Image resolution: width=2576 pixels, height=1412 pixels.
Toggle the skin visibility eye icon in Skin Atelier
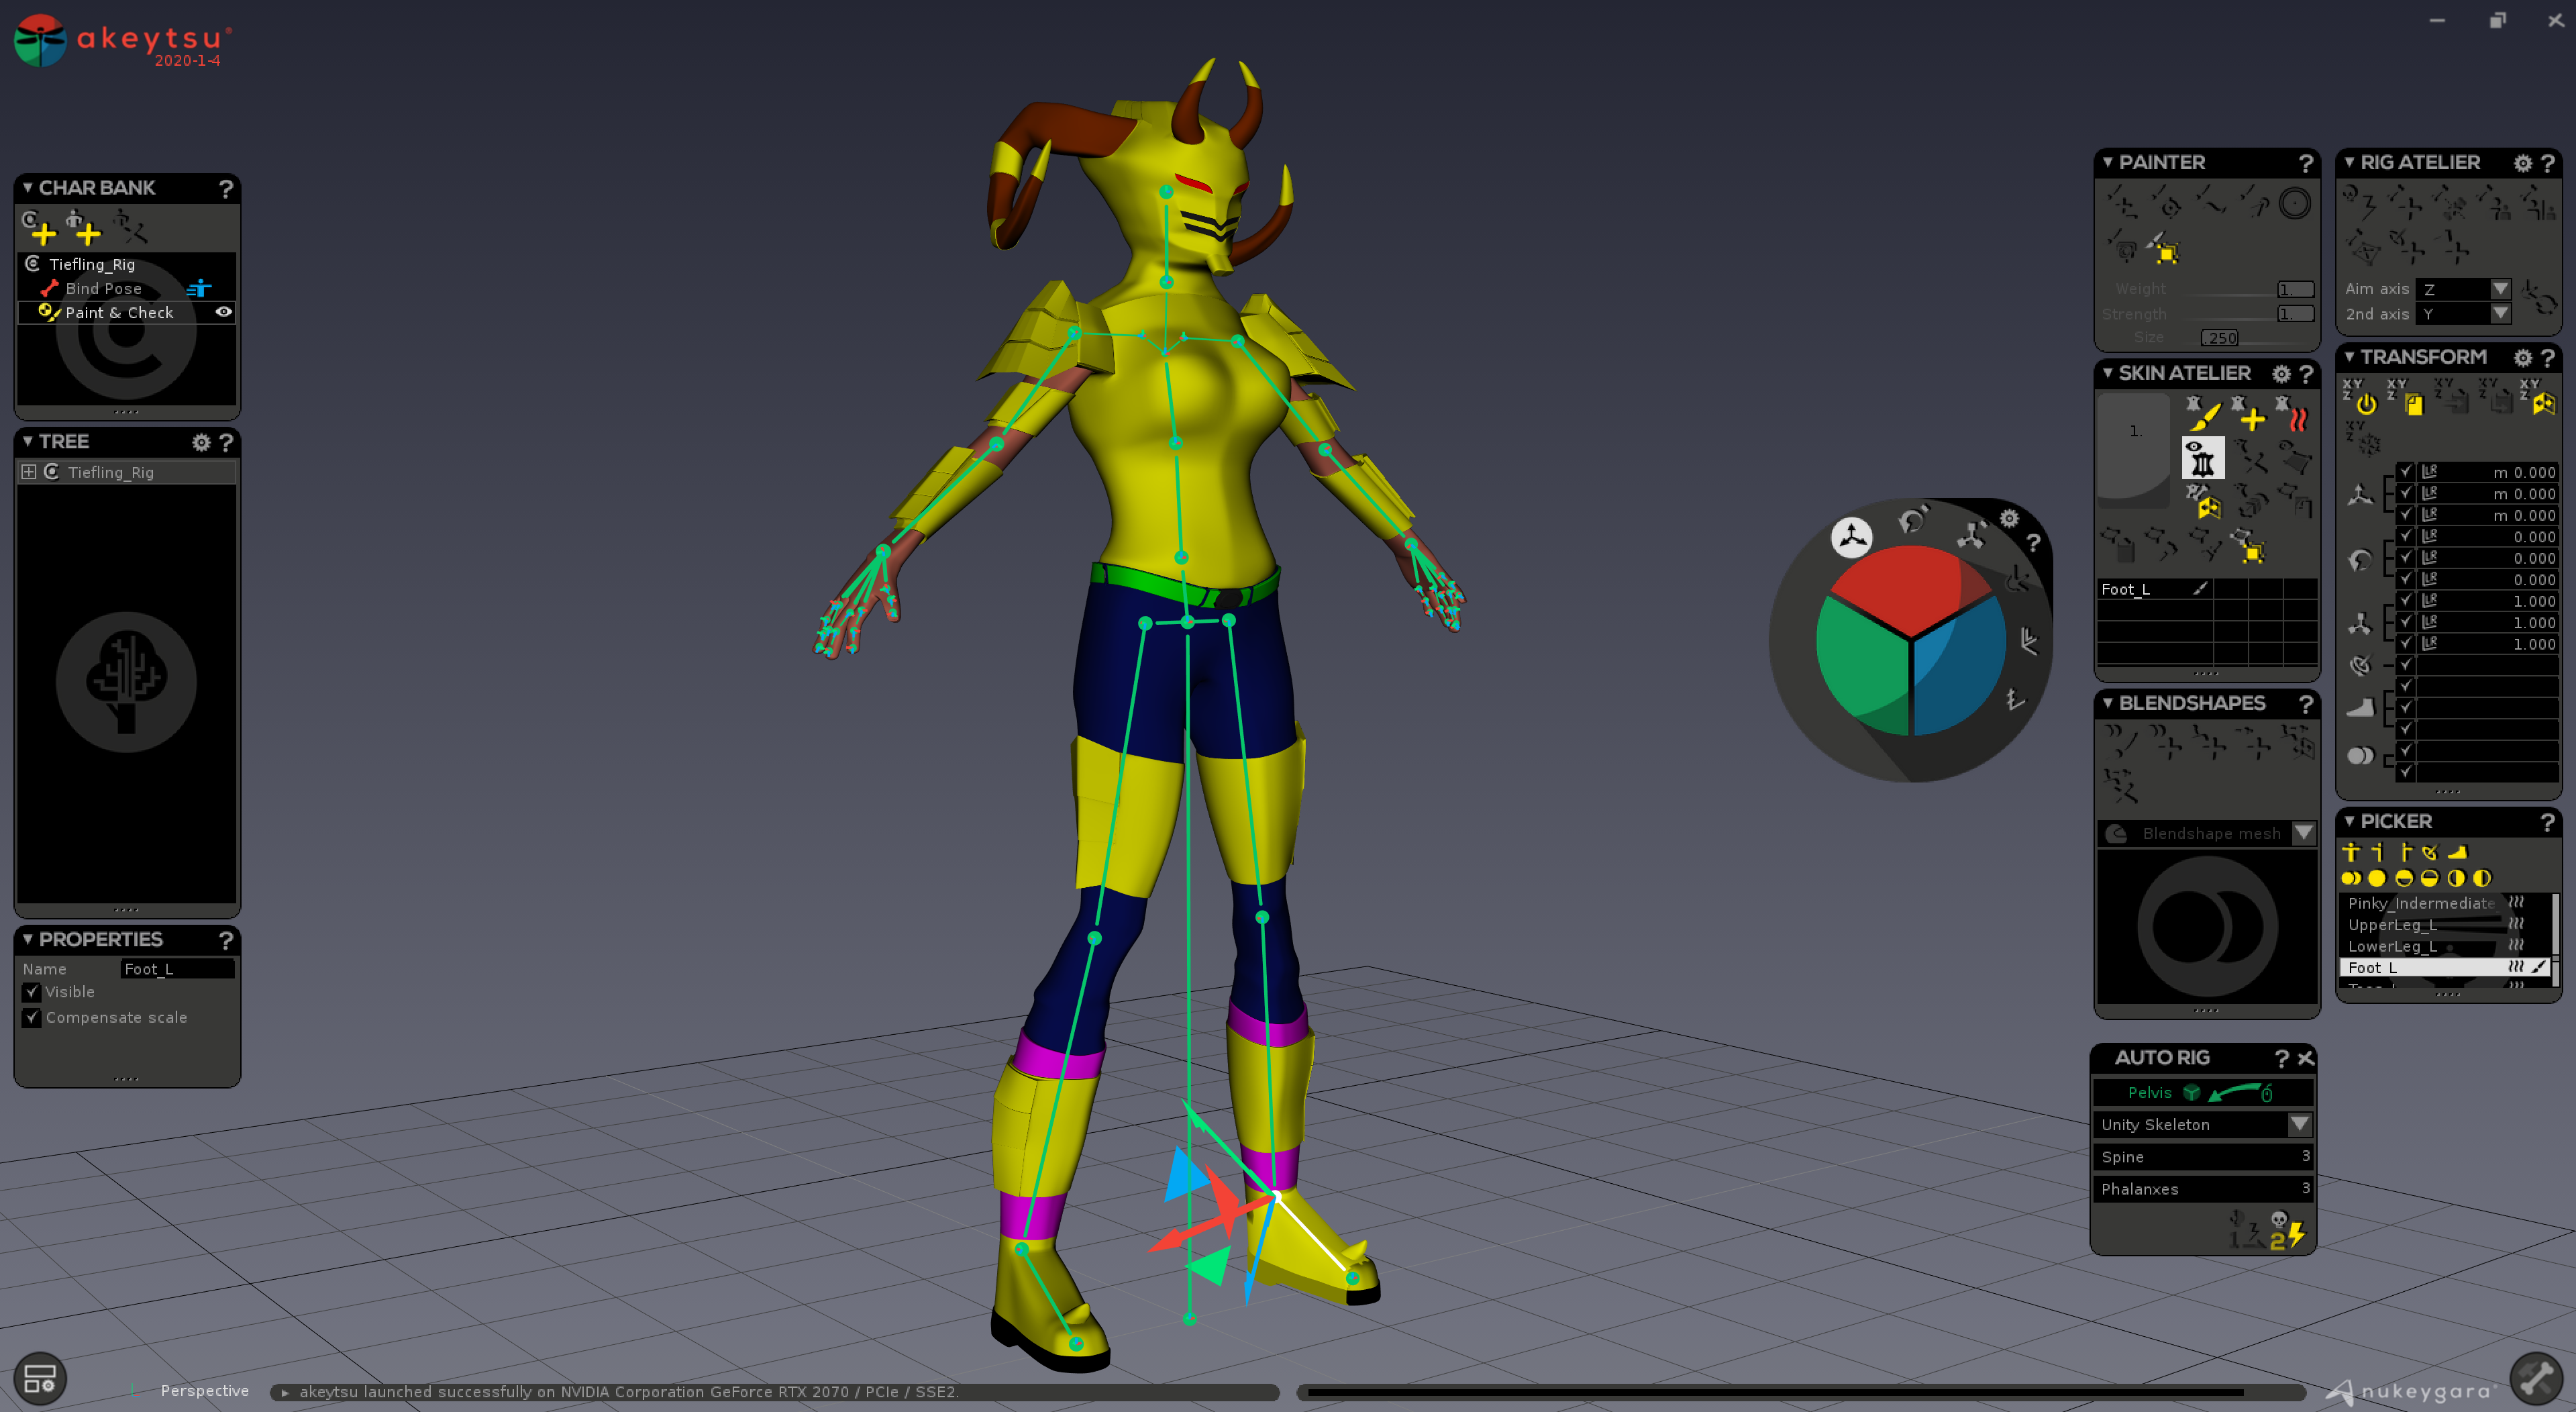(2203, 458)
